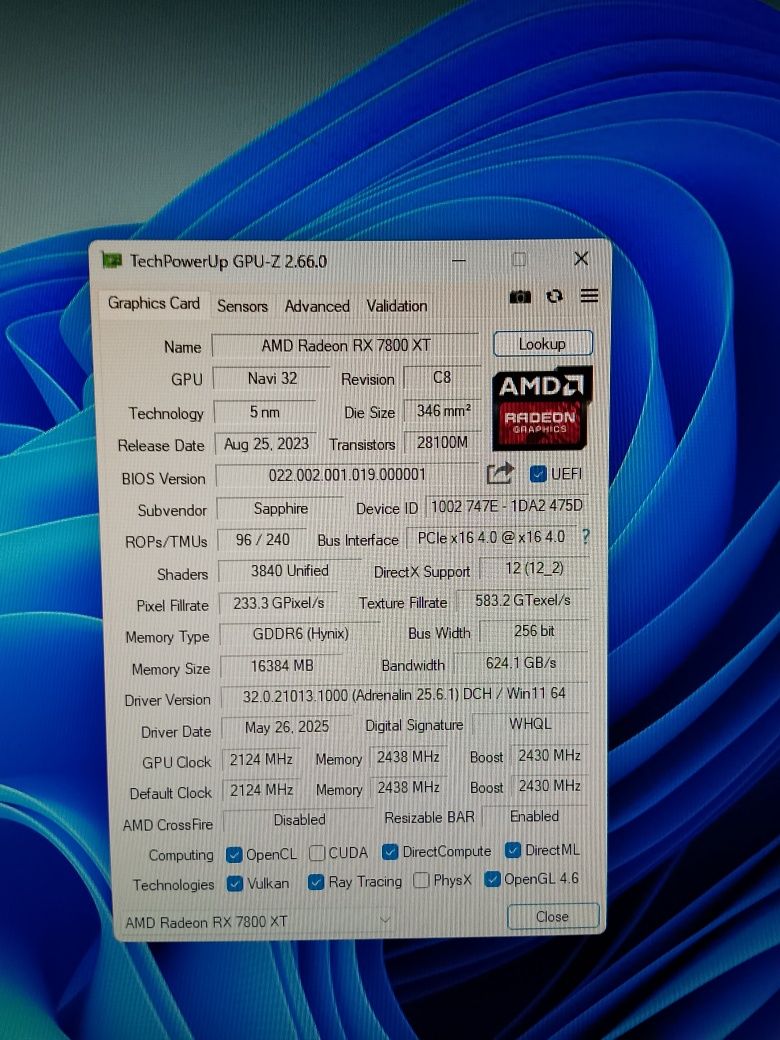
Task: Switch to the Graphics Card tab
Action: [154, 303]
